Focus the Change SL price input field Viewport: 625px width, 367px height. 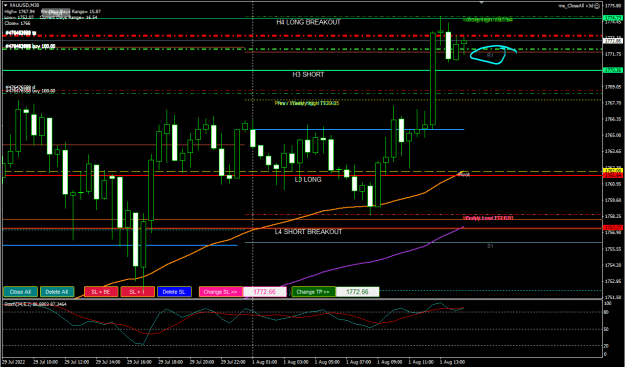[265, 292]
